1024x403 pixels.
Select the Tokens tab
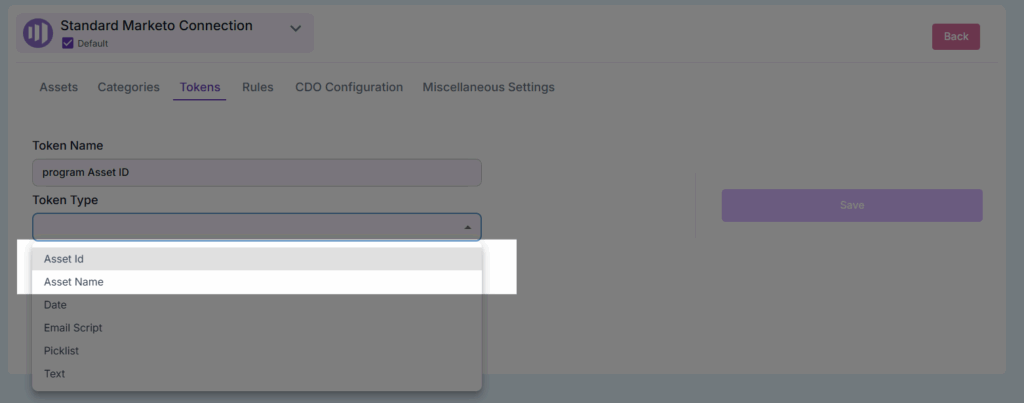[200, 87]
